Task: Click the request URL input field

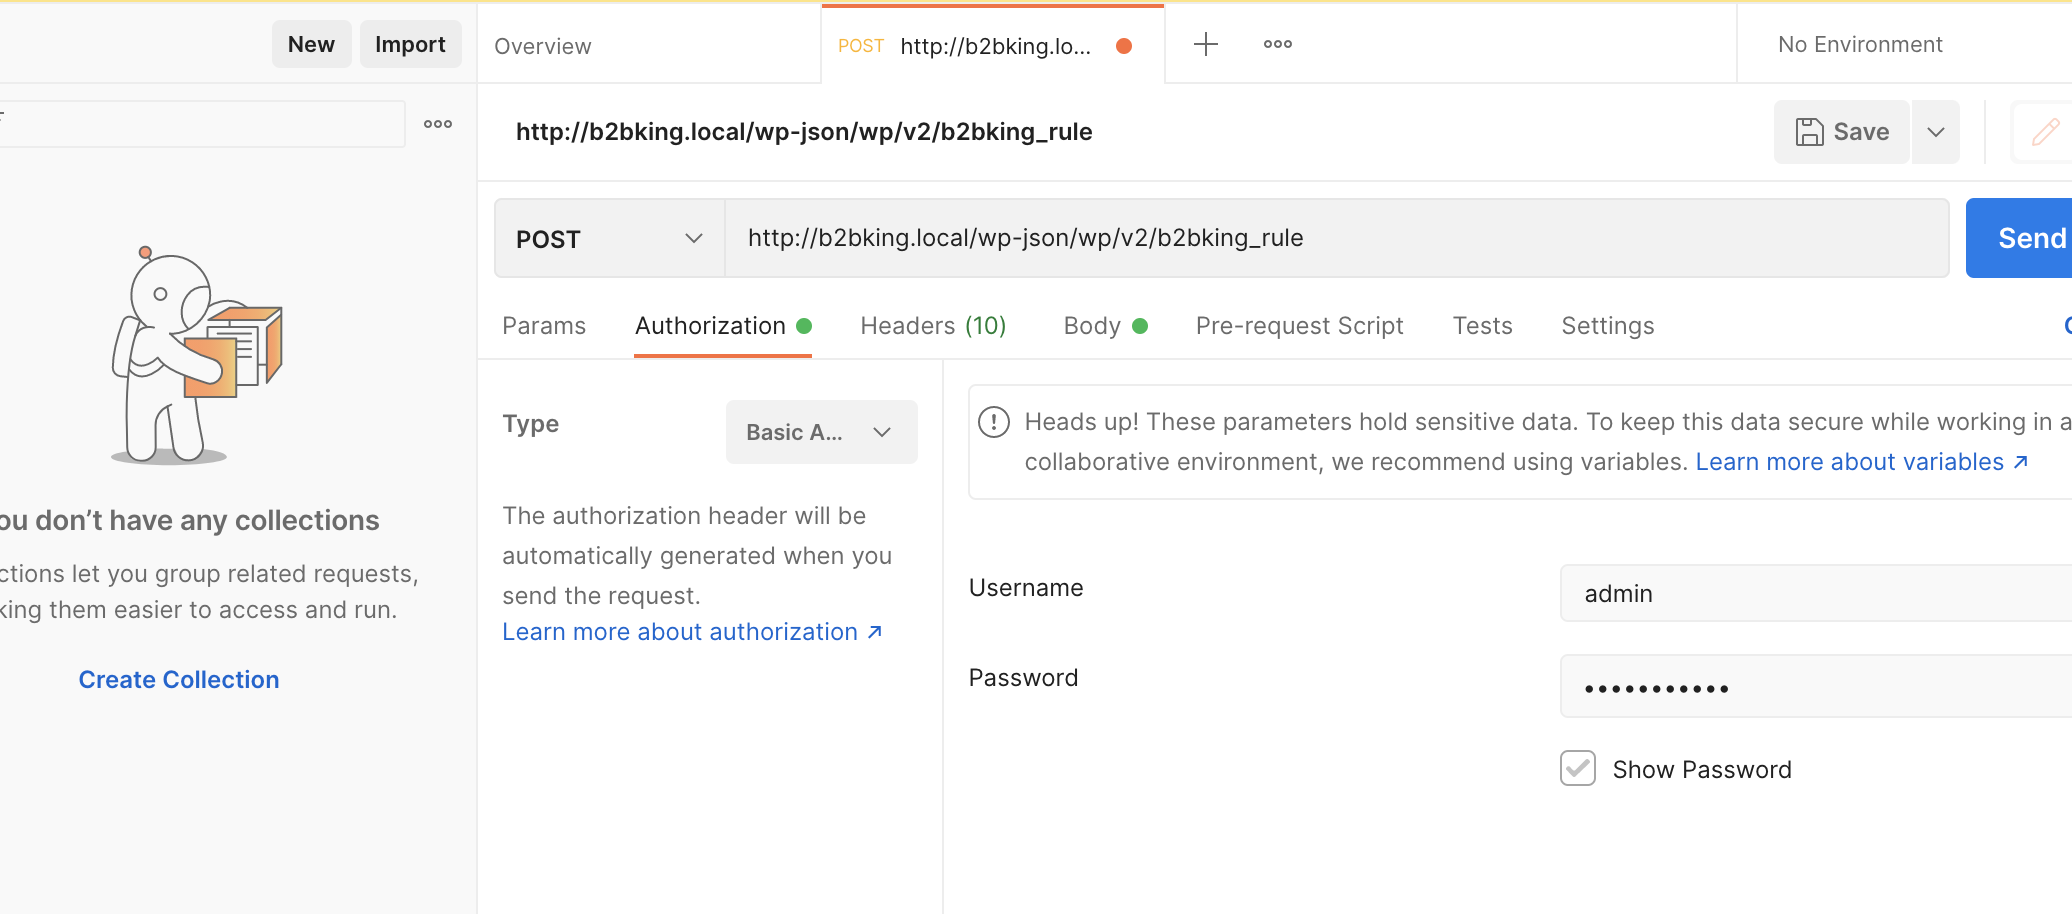Action: (1336, 238)
